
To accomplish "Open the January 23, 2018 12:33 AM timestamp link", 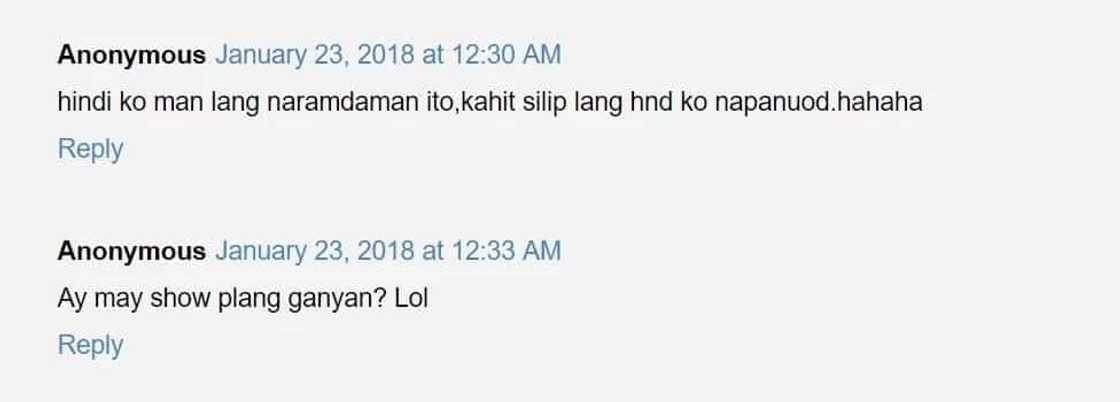I will 388,251.
